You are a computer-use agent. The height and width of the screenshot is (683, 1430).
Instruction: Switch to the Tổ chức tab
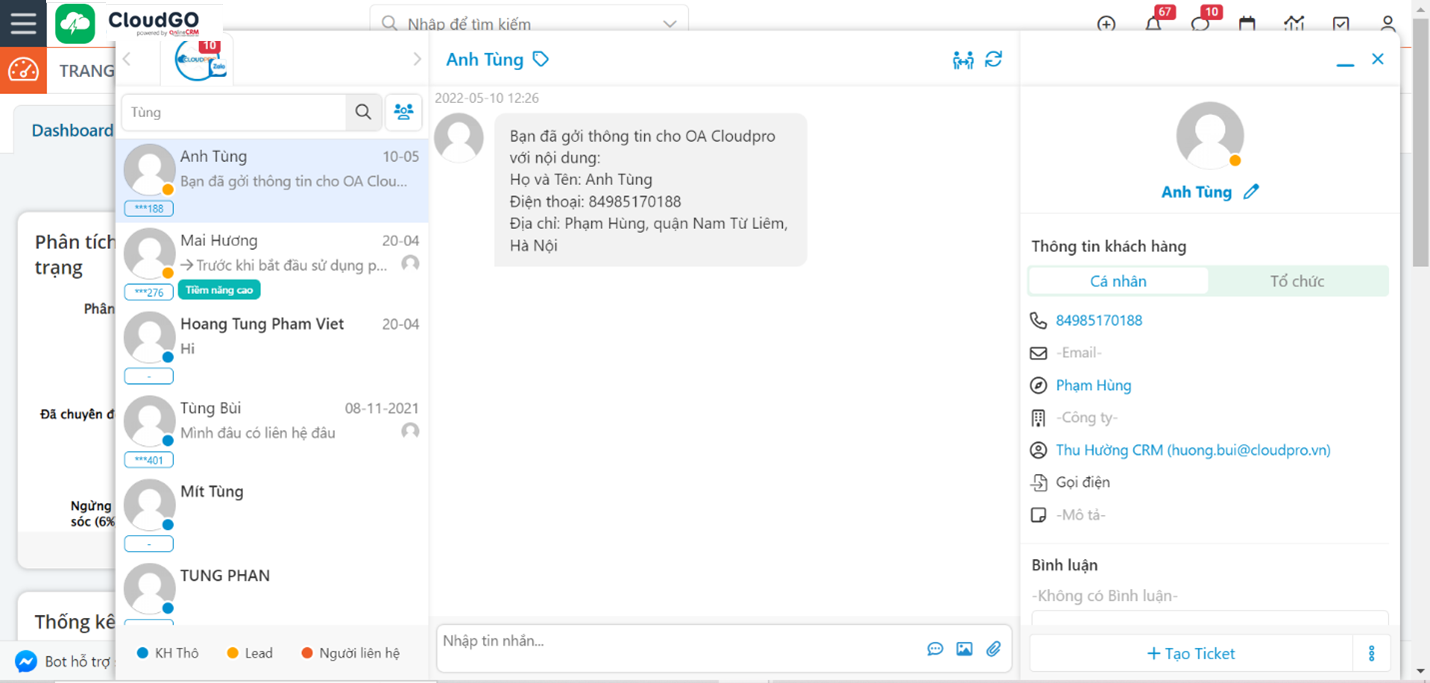point(1298,281)
